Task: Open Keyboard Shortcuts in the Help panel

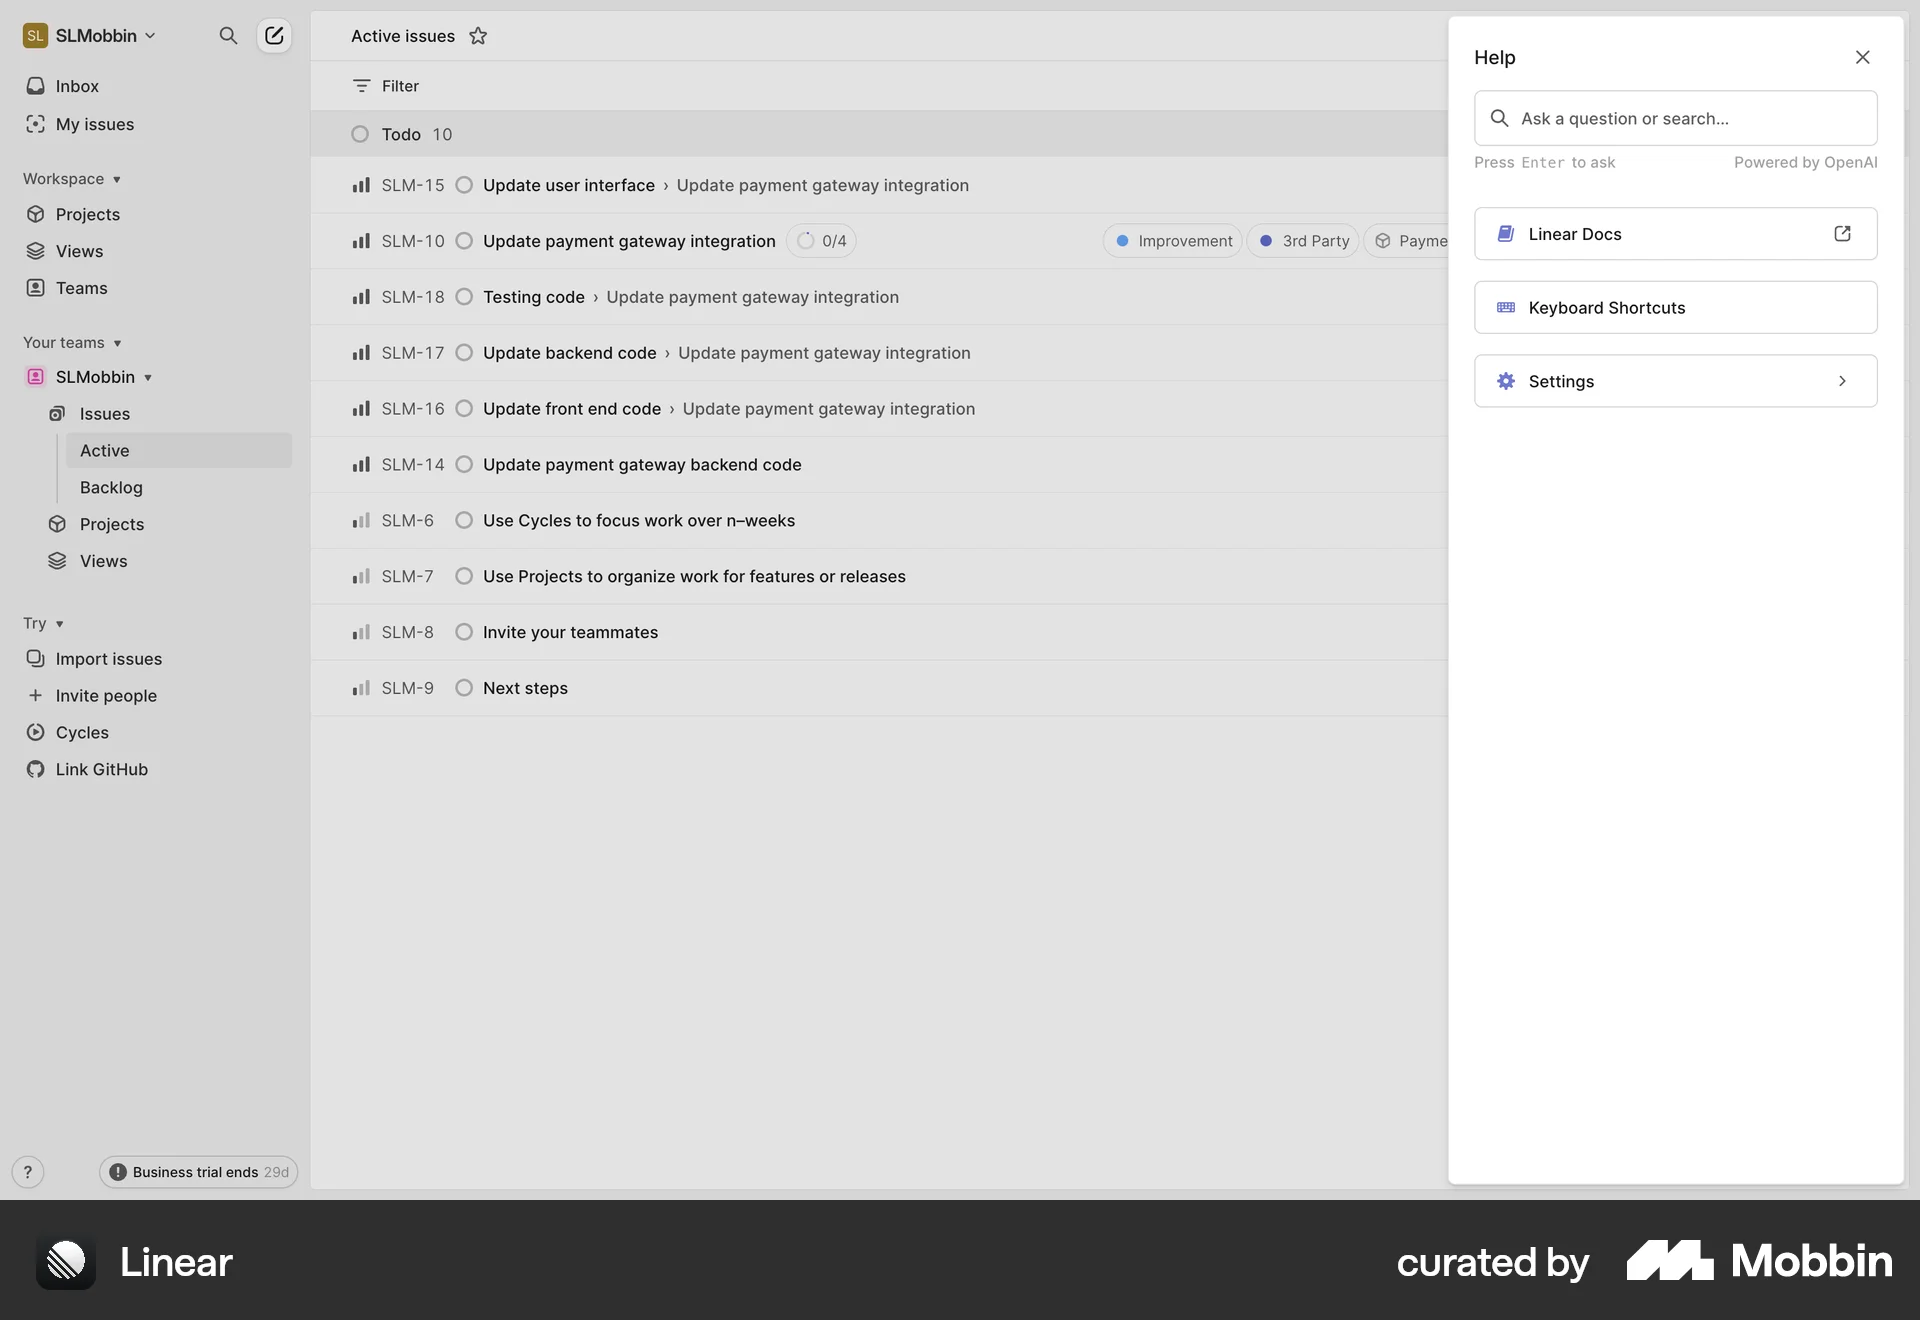Action: pyautogui.click(x=1675, y=307)
